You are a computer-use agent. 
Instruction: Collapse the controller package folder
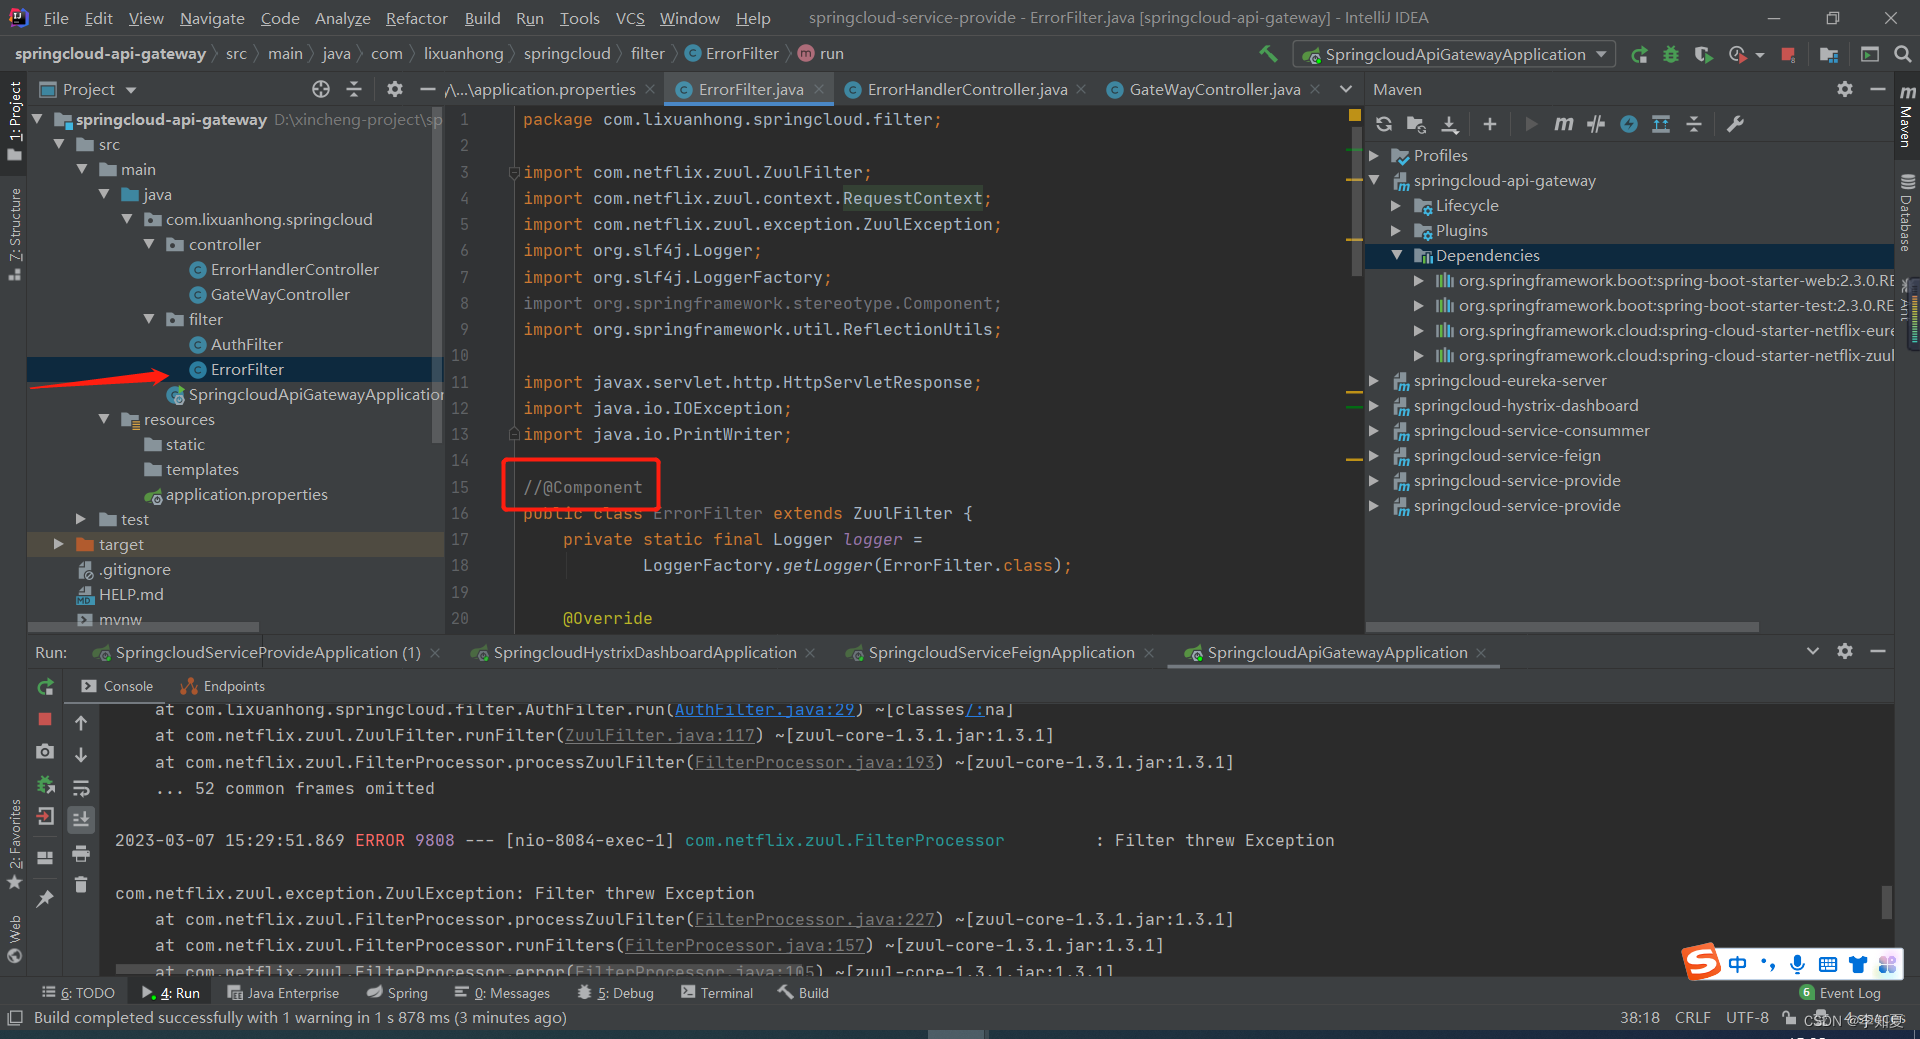pos(149,244)
